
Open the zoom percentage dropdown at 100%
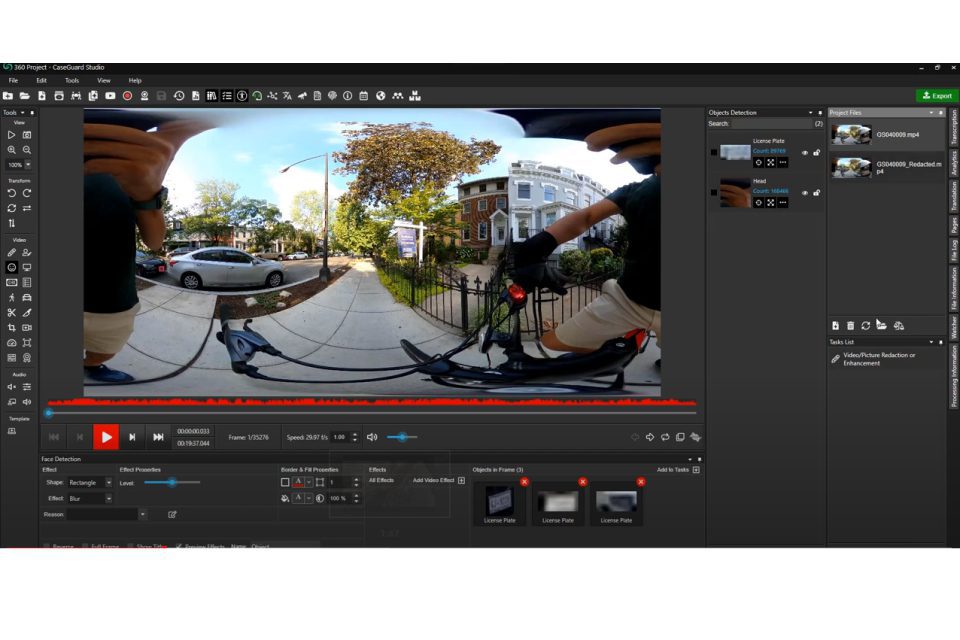pos(28,165)
